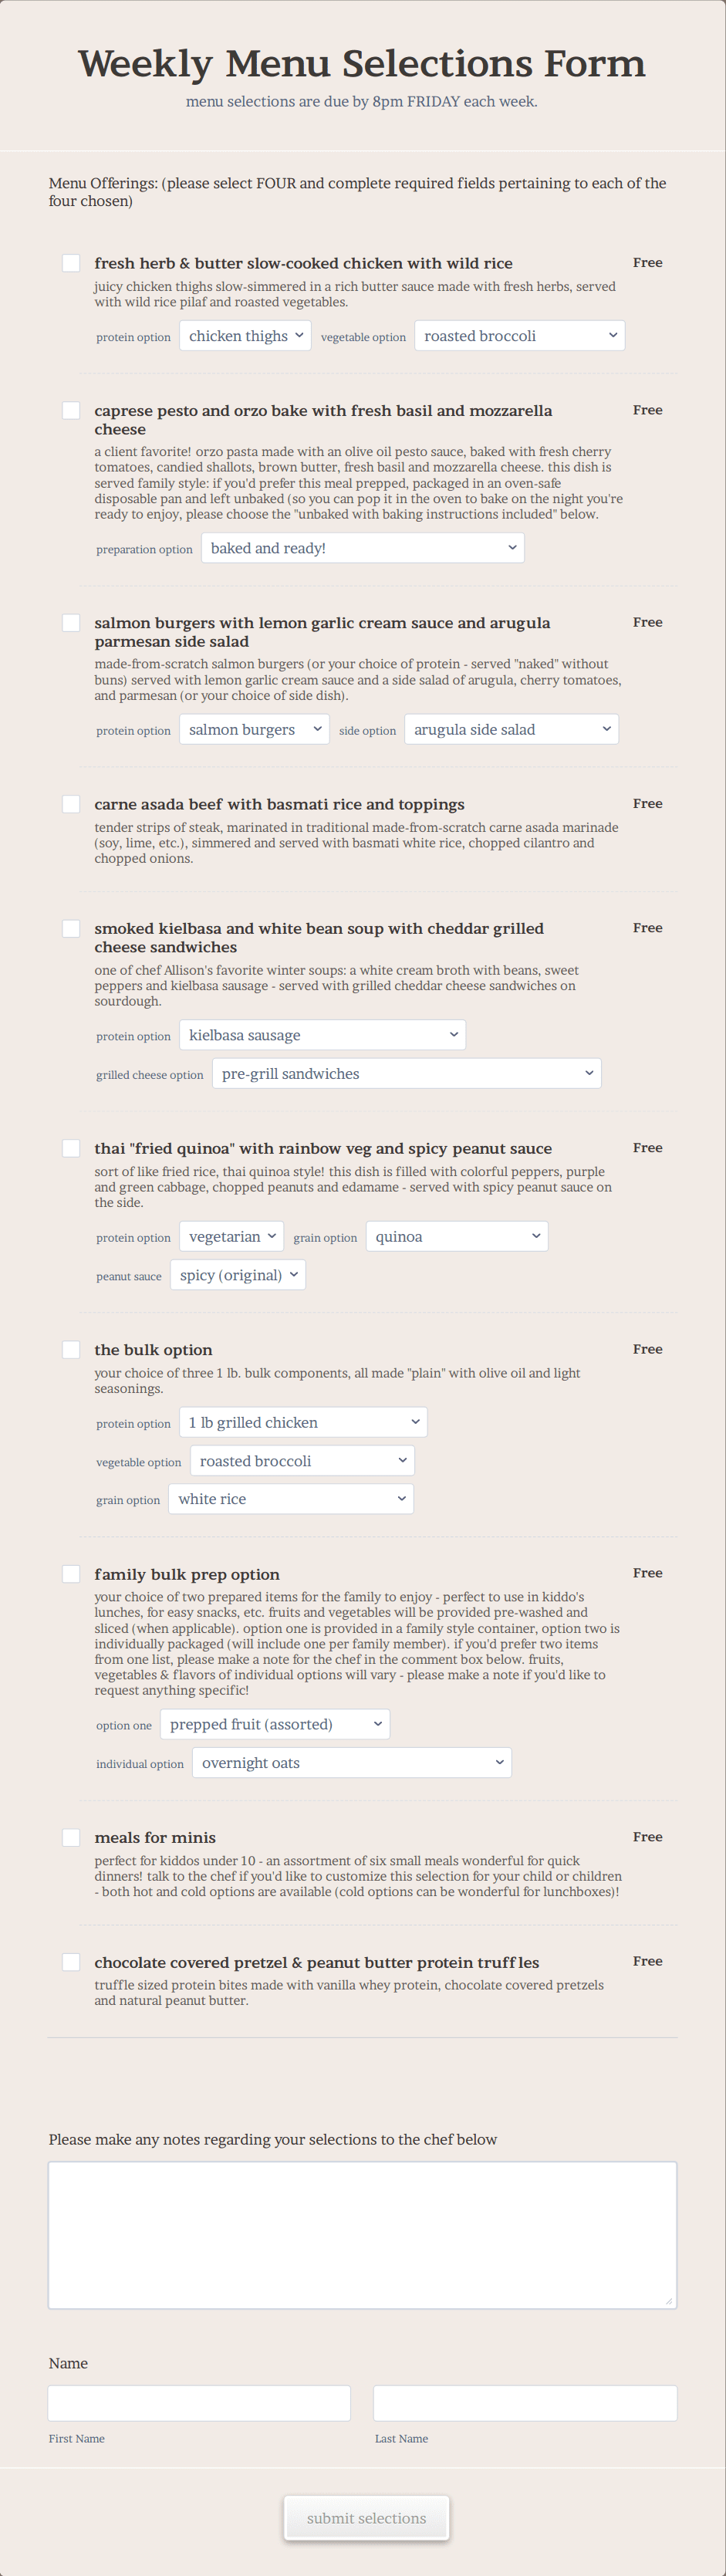Click the submit selections button

click(x=366, y=2517)
